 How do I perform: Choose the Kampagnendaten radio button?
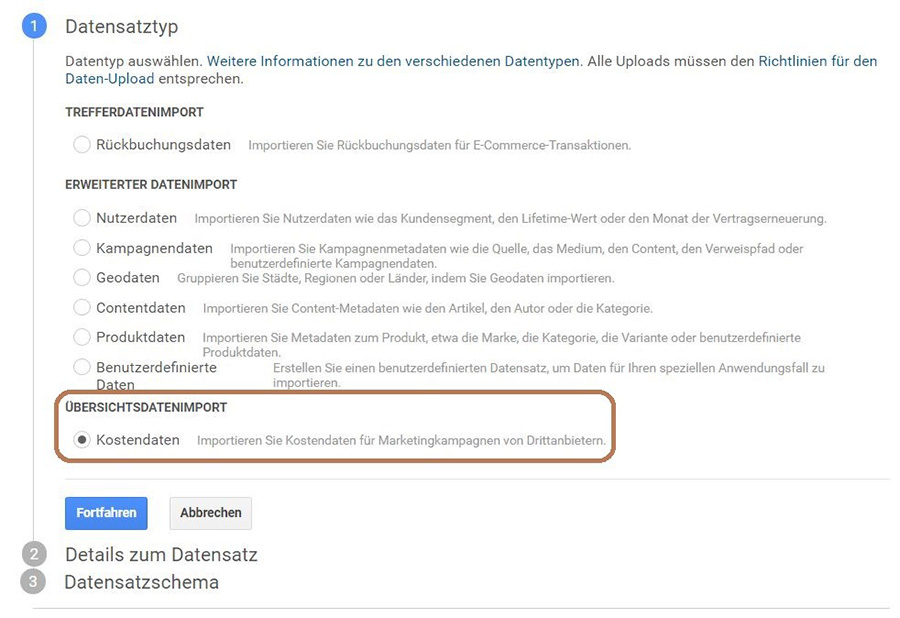[82, 248]
